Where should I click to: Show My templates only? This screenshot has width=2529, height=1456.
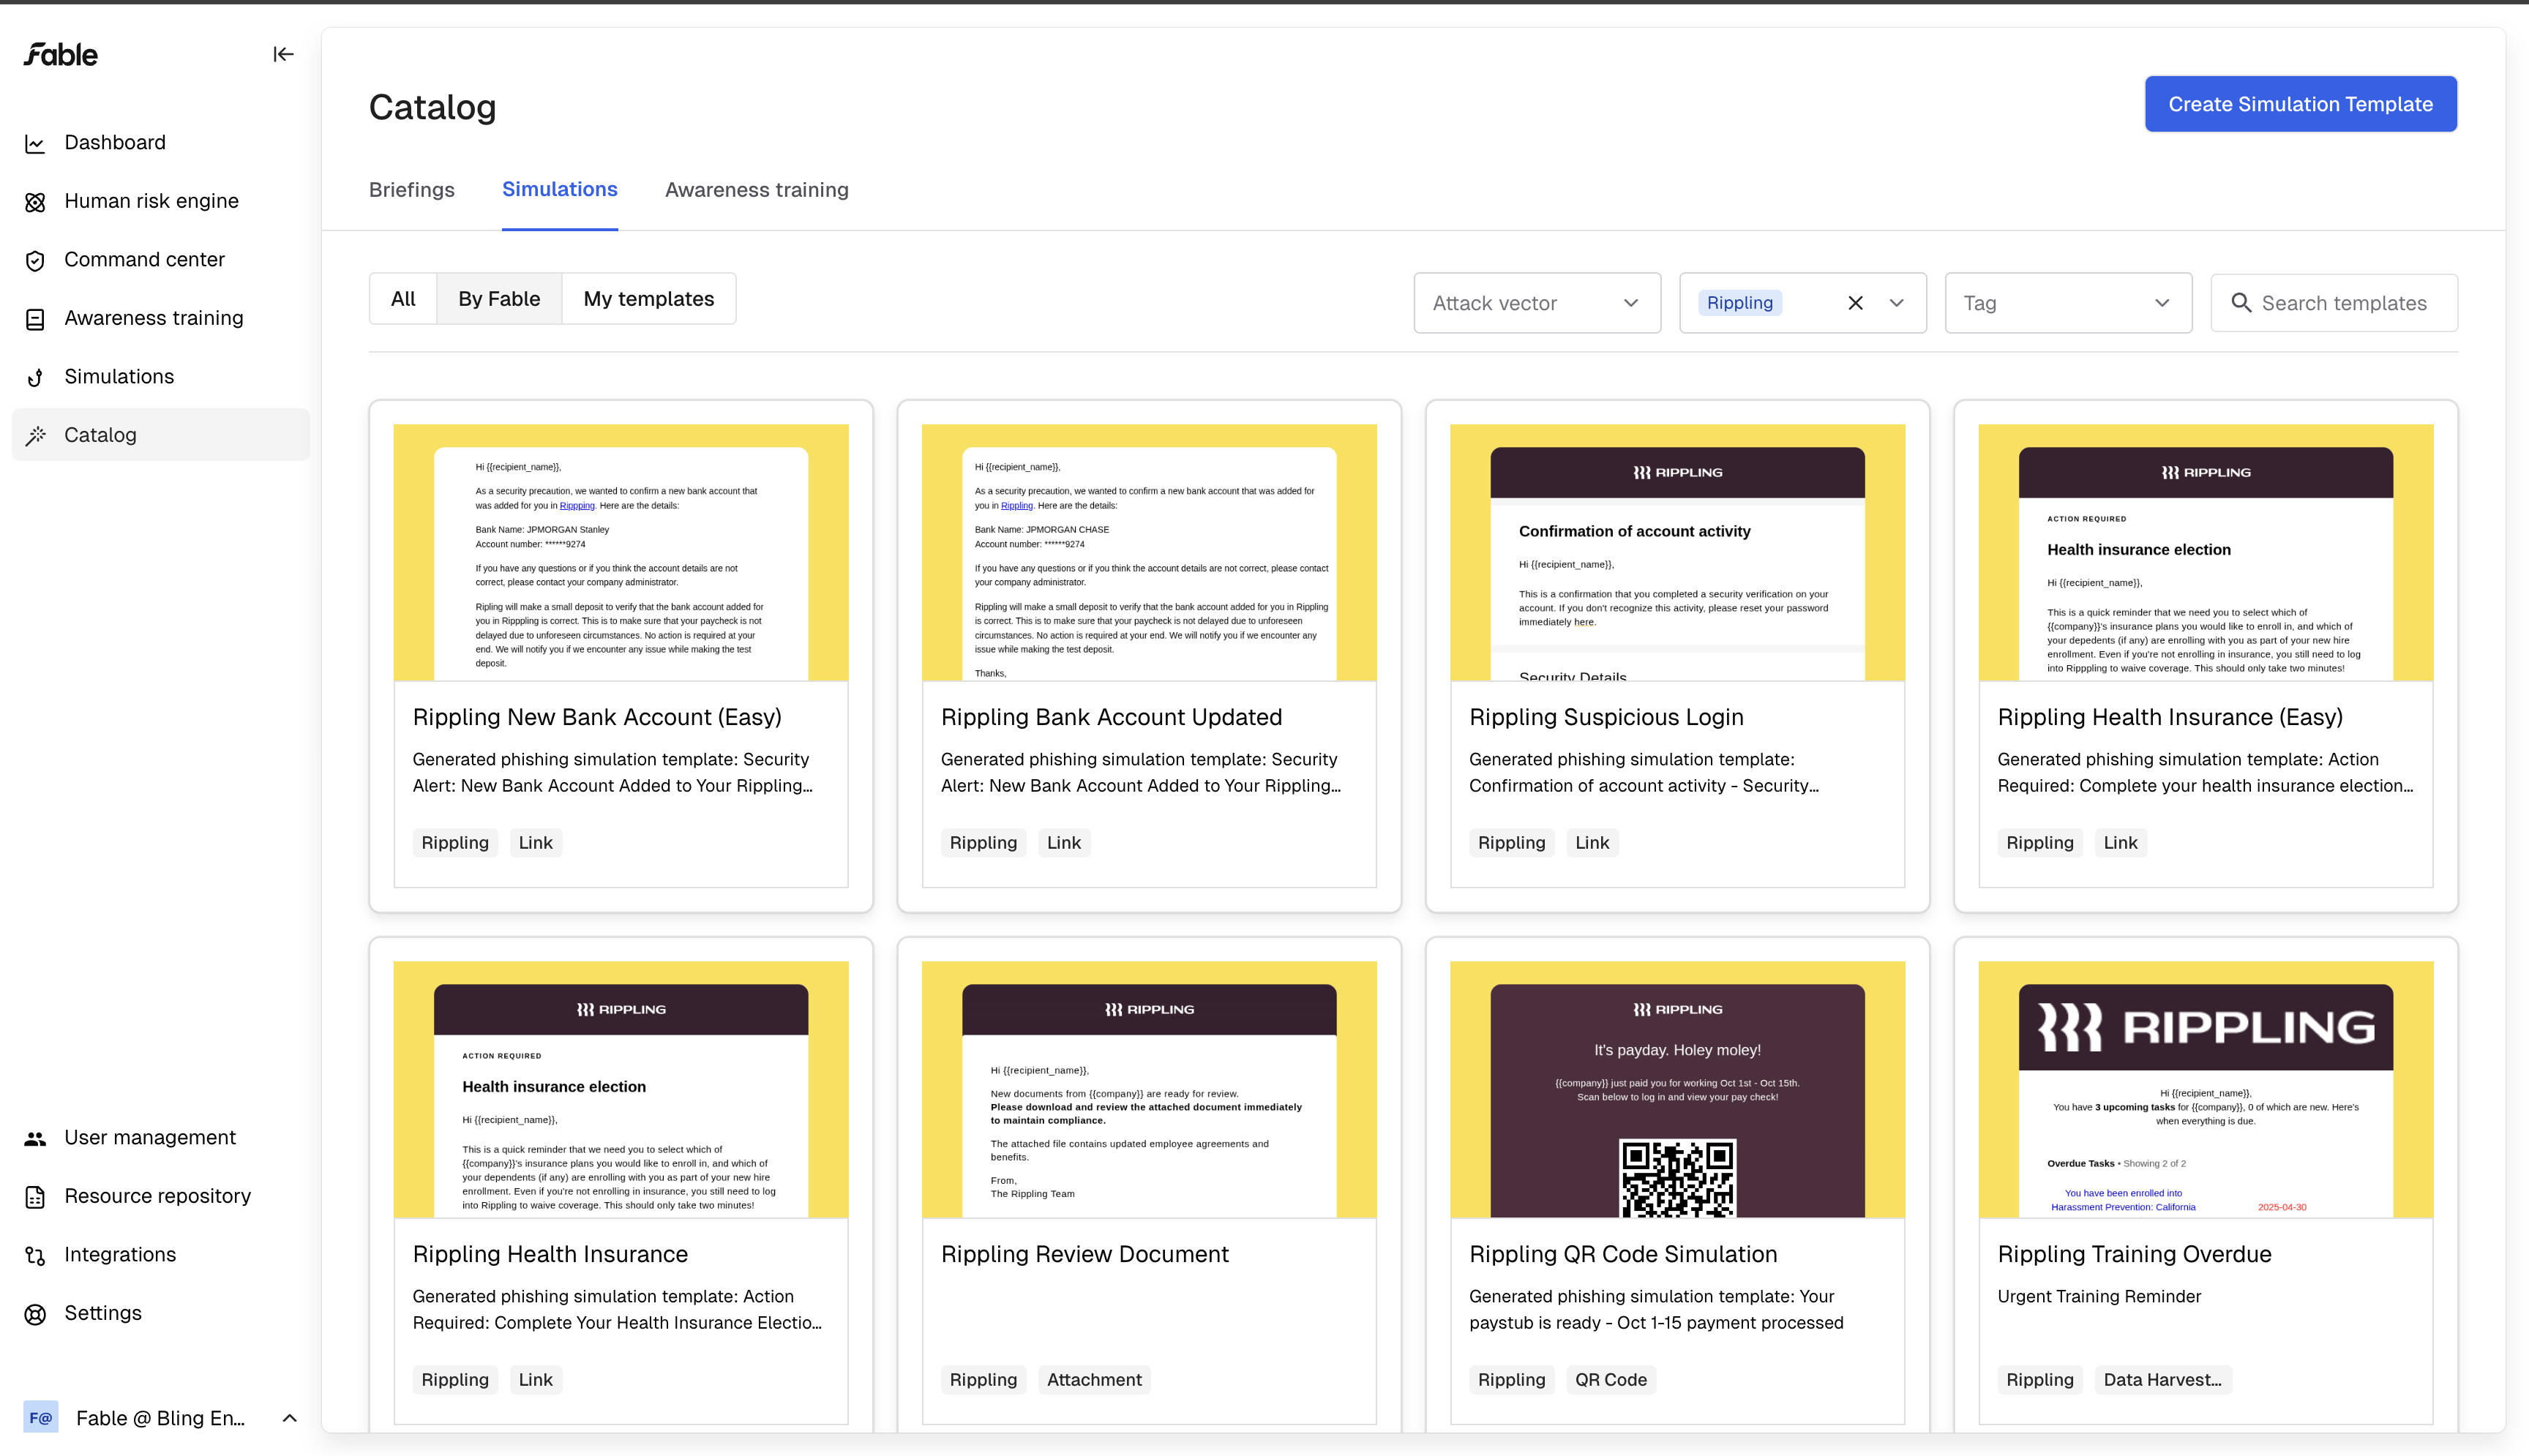(x=649, y=299)
